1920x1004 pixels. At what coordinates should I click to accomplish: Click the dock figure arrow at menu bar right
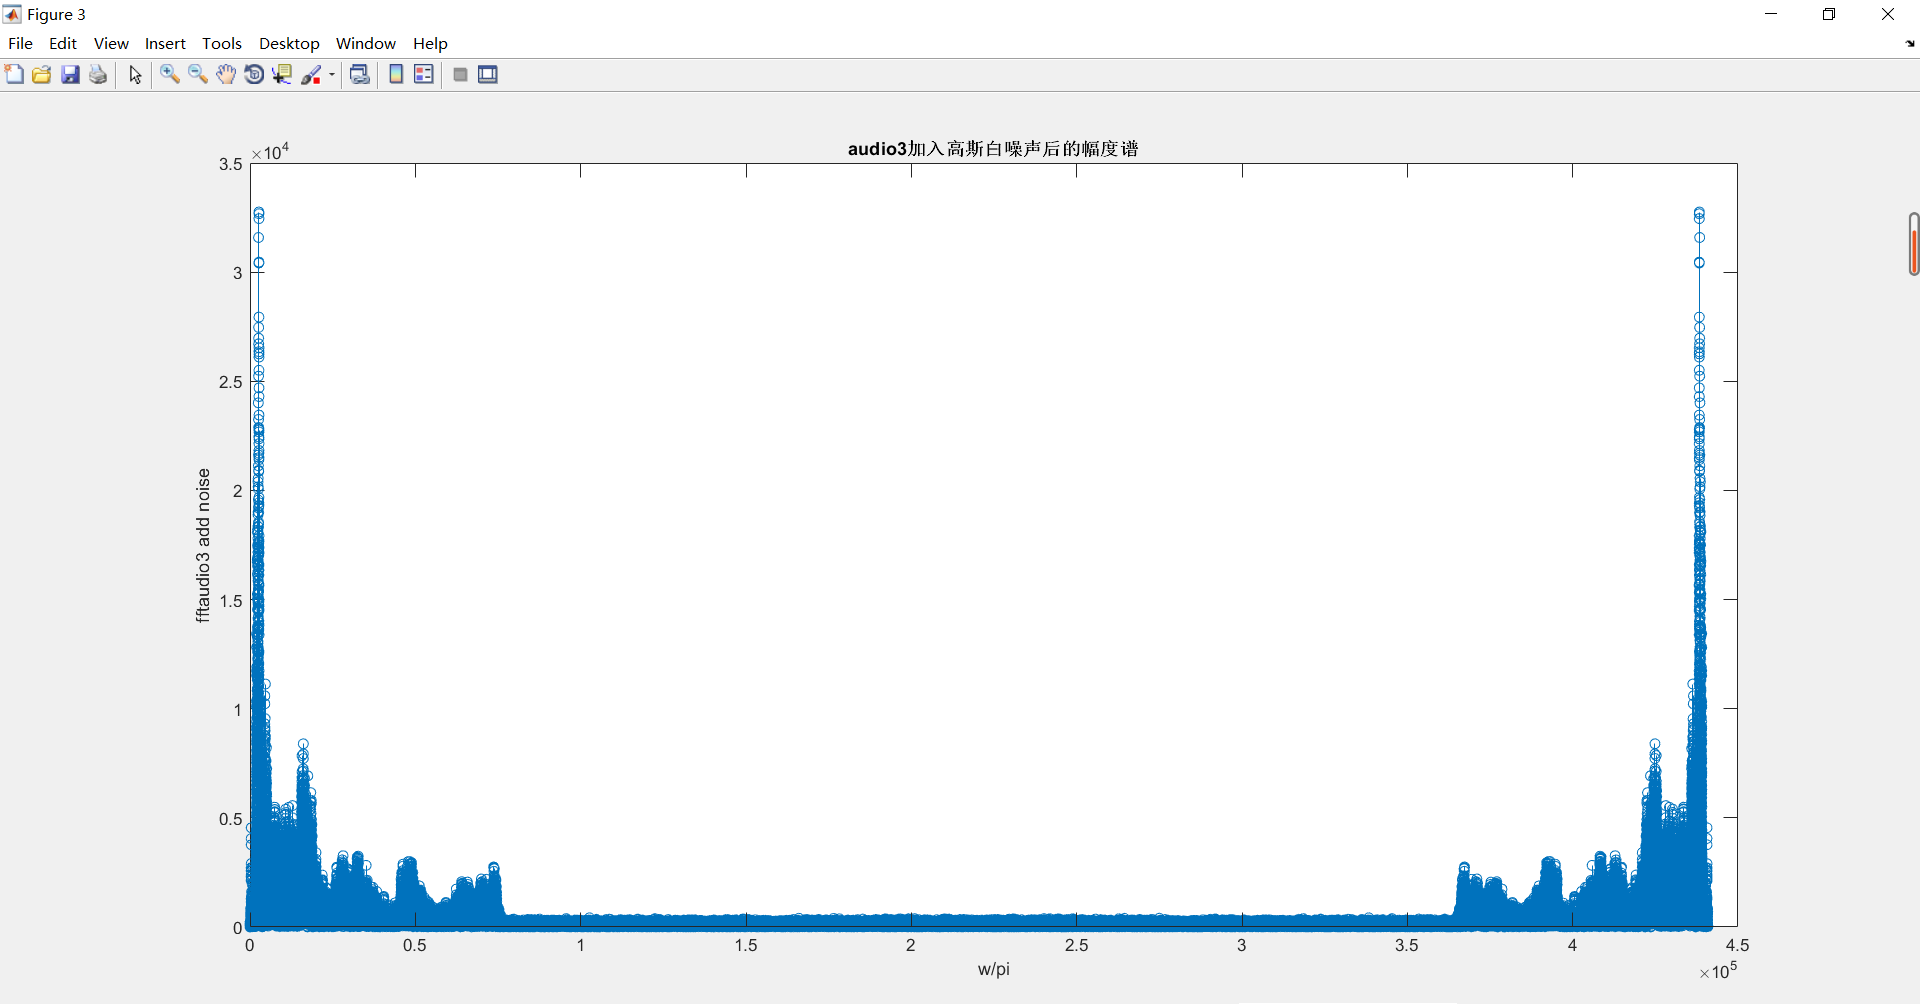click(1909, 44)
